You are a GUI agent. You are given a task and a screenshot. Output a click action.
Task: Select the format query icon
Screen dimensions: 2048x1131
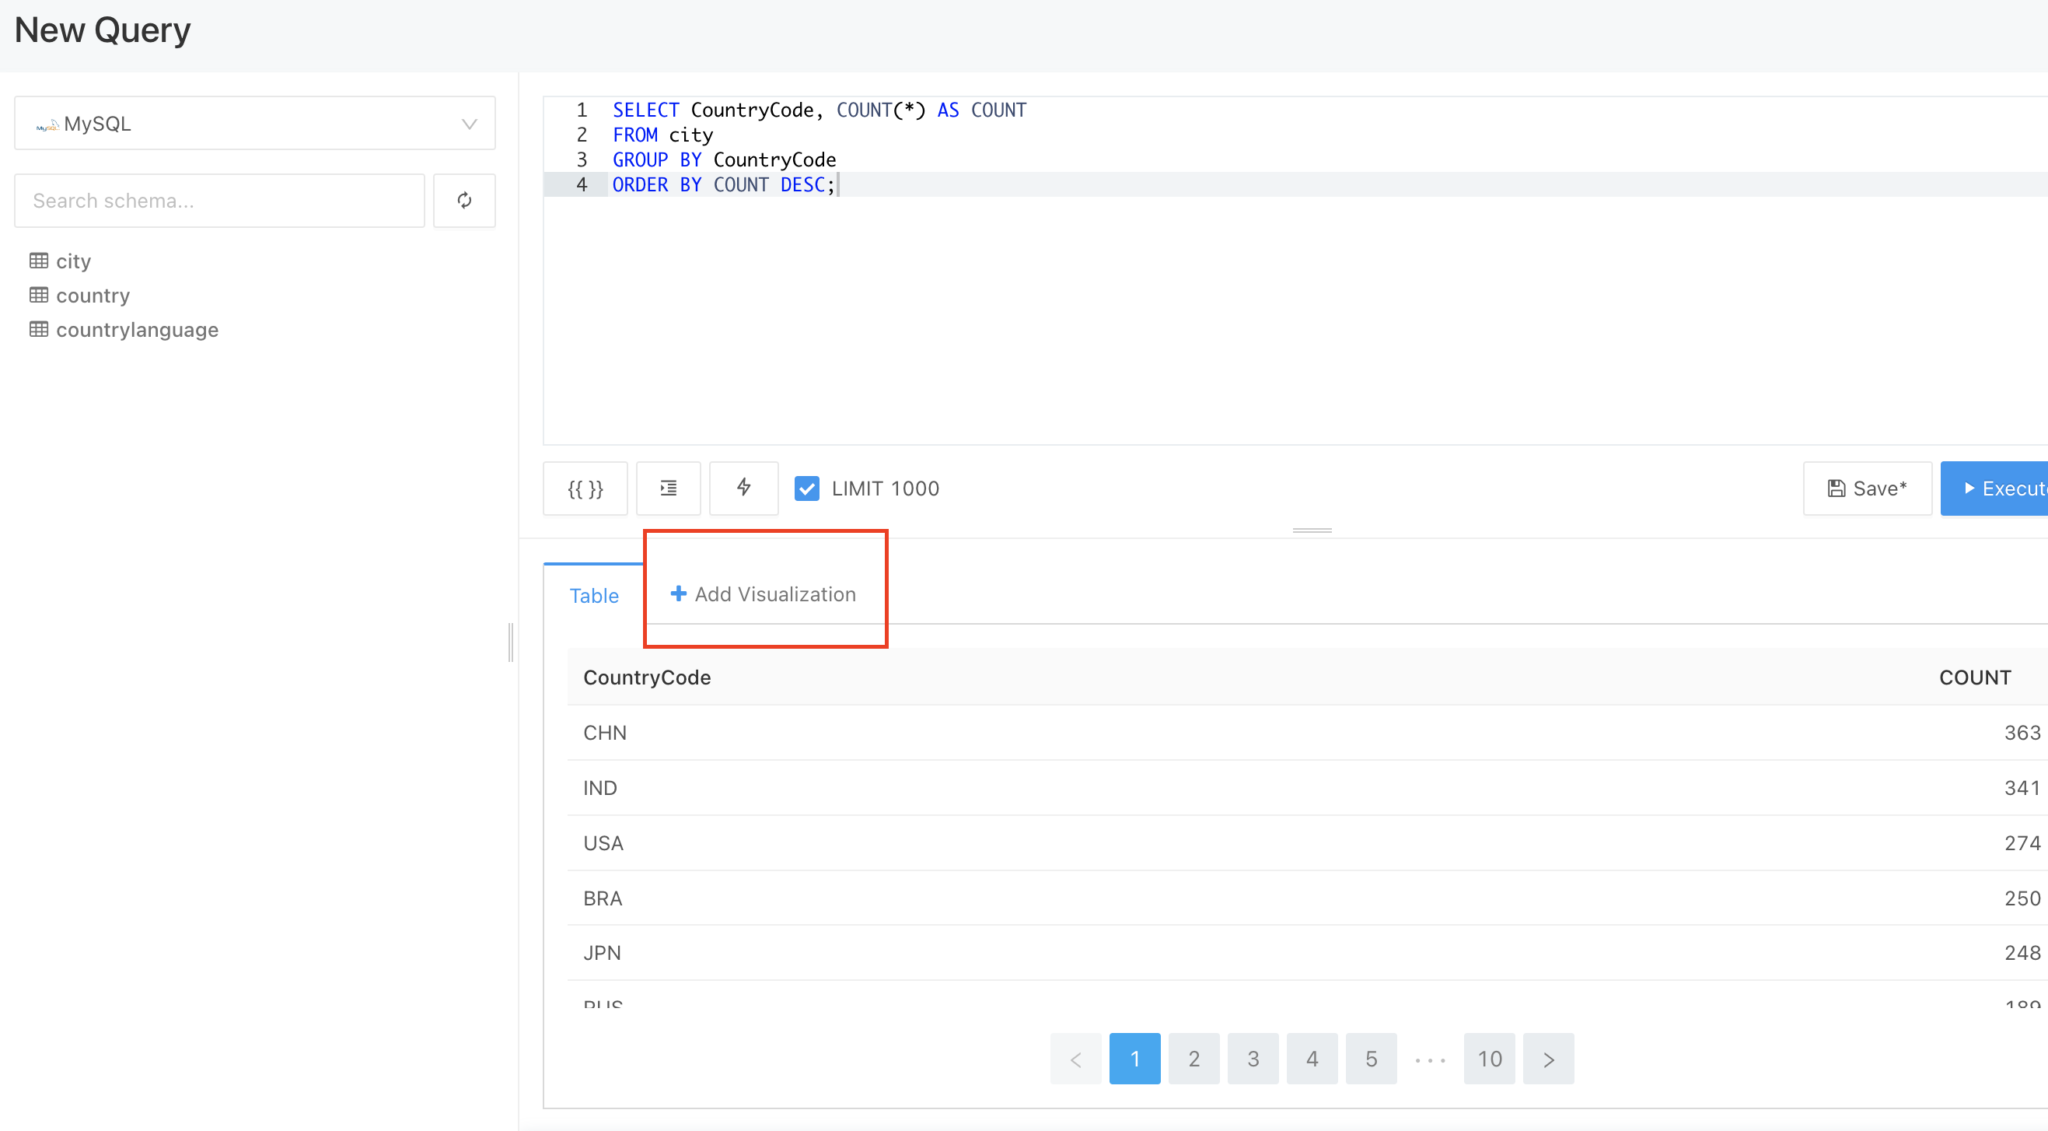click(x=668, y=488)
